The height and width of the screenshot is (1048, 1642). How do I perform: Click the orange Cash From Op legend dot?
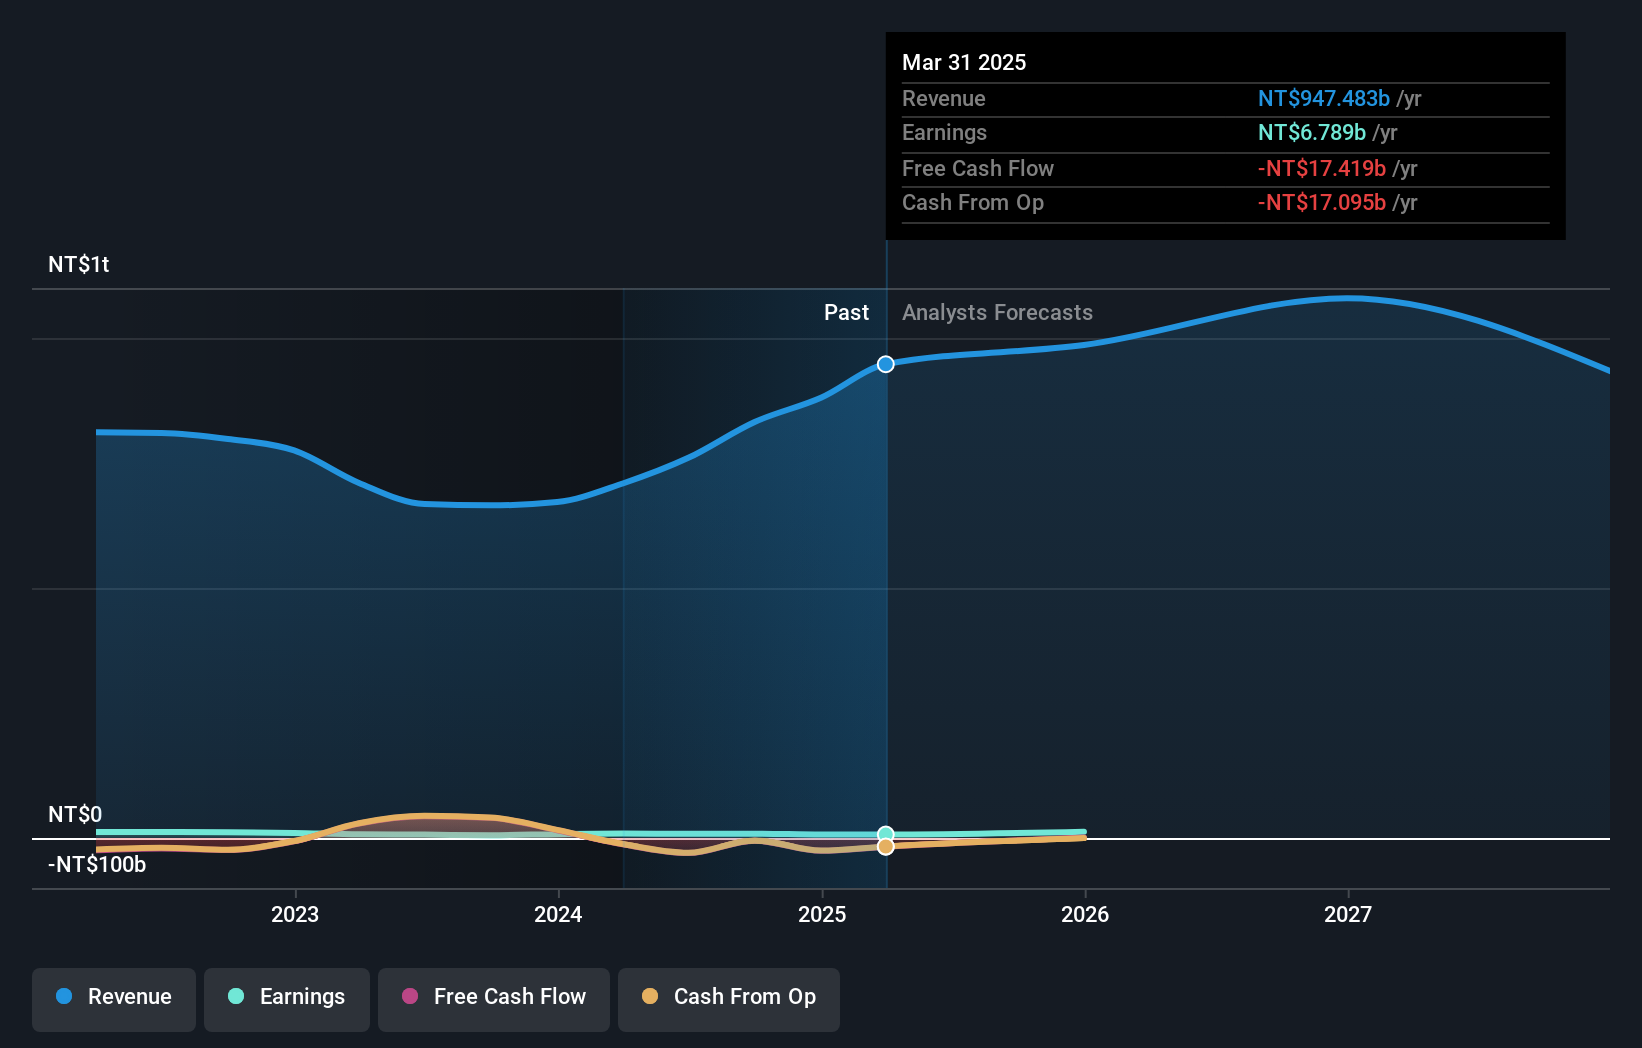click(x=650, y=996)
